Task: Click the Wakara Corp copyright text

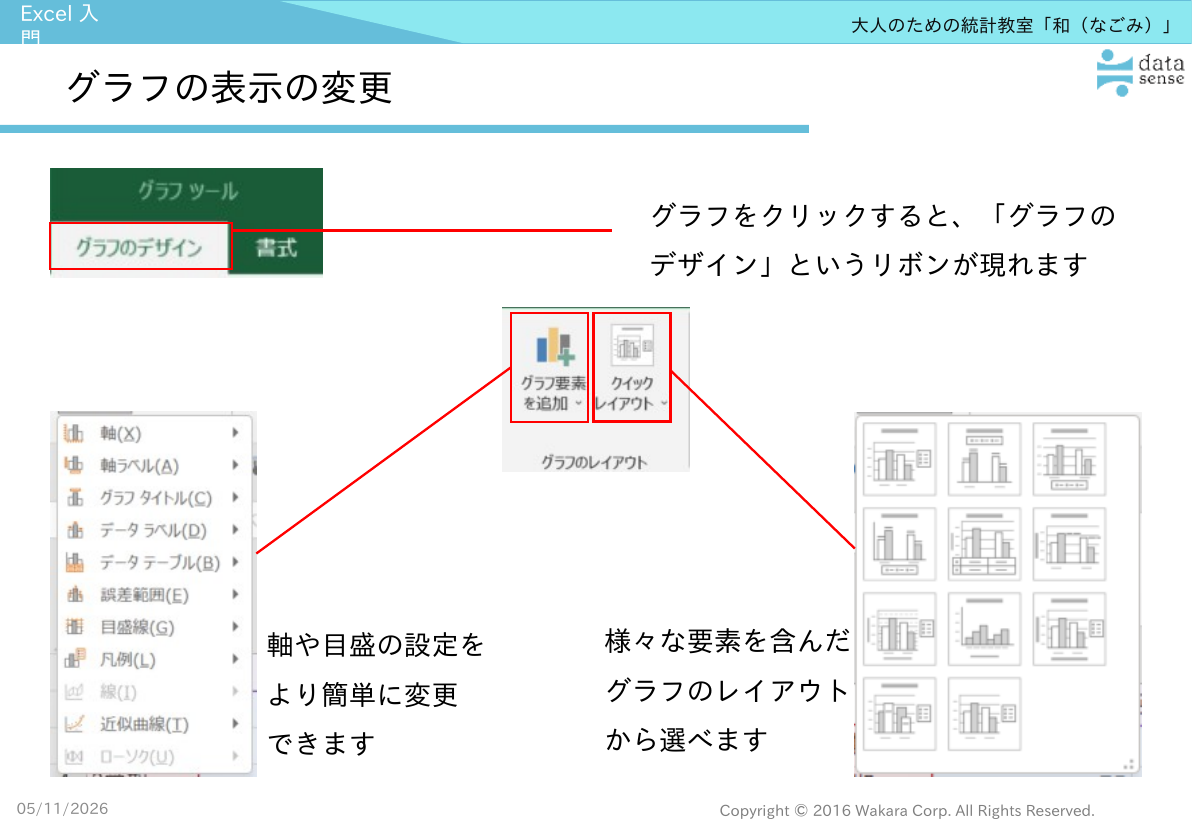Action: point(907,811)
